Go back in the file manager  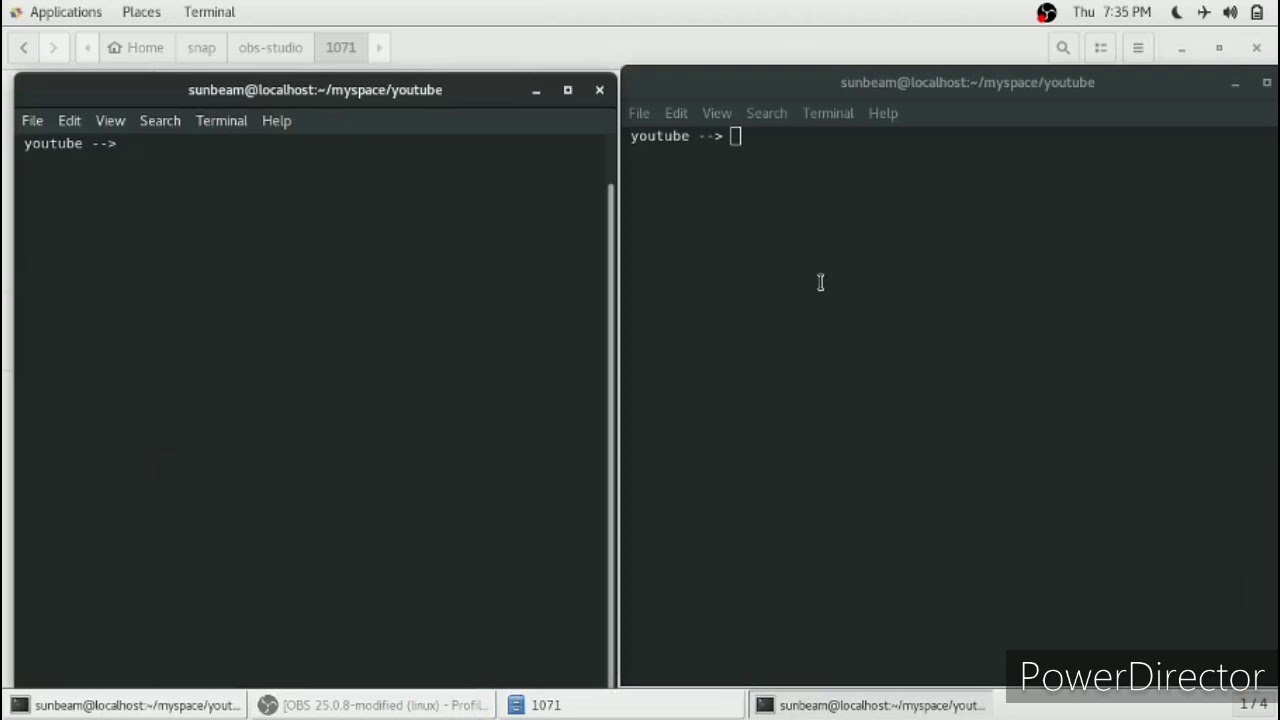[24, 48]
